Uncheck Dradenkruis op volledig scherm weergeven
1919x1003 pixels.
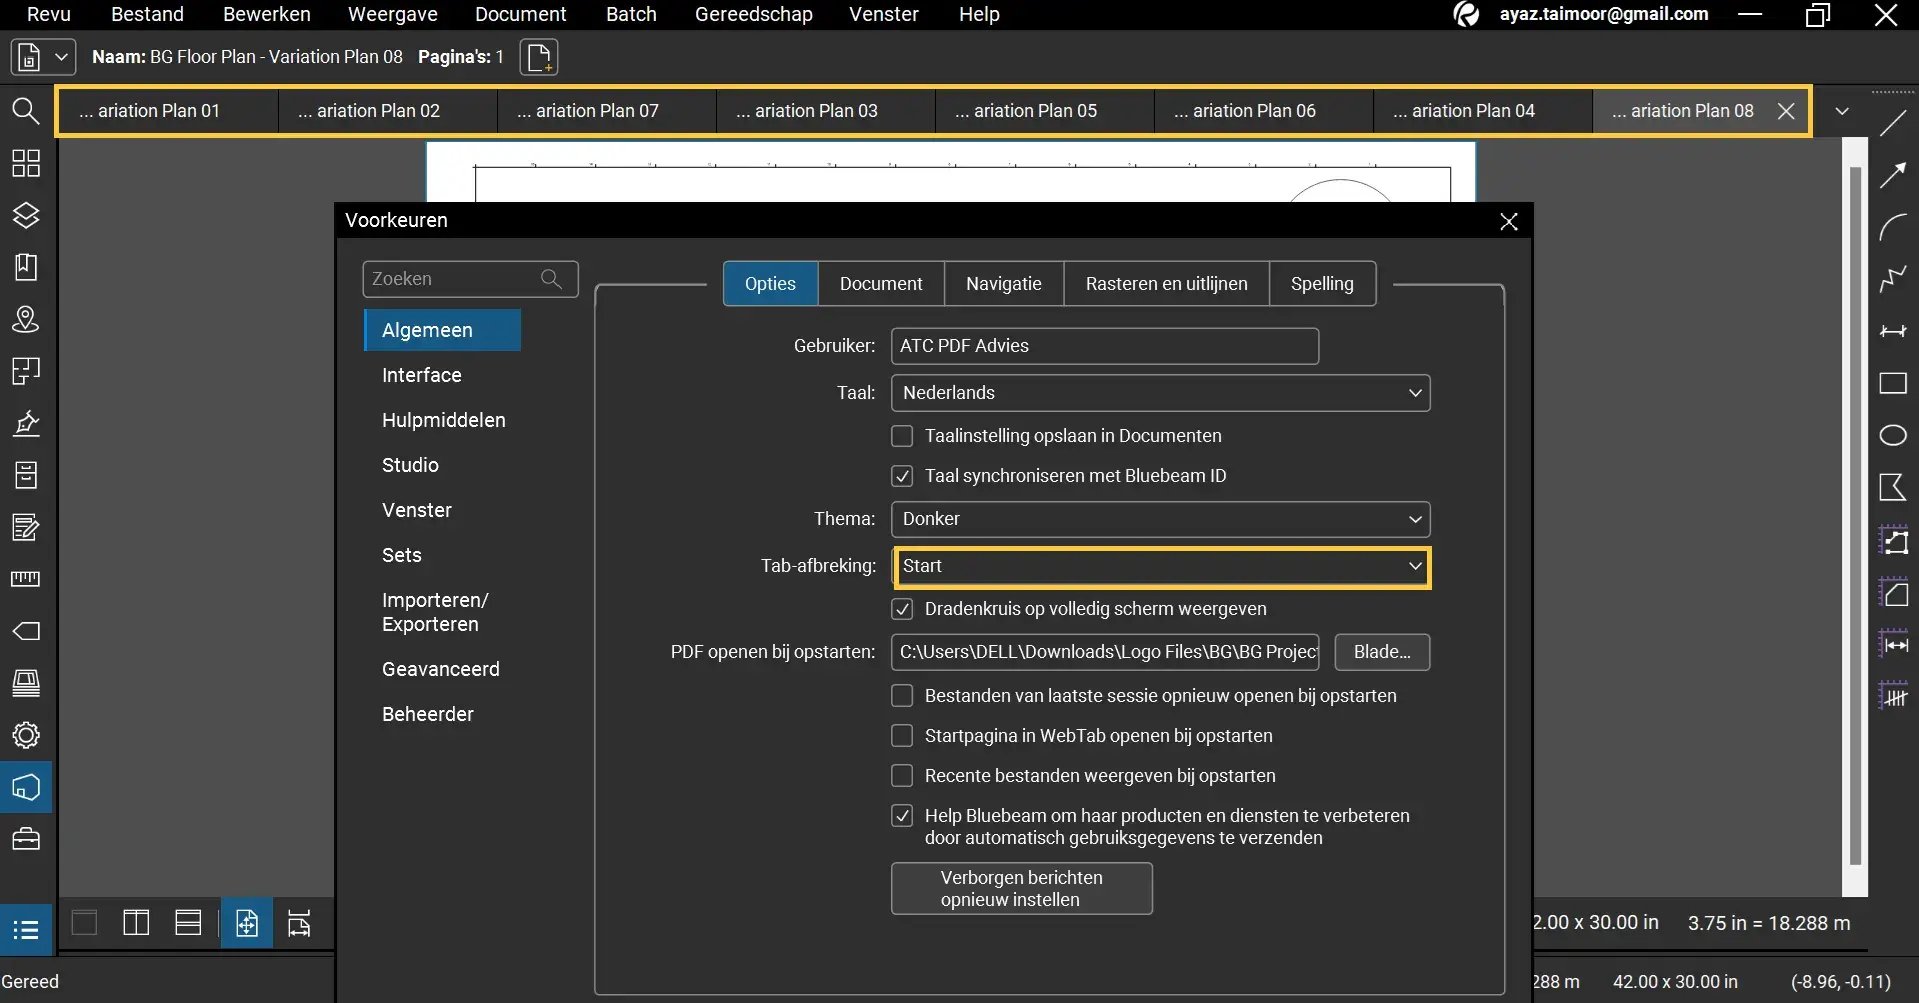point(902,609)
